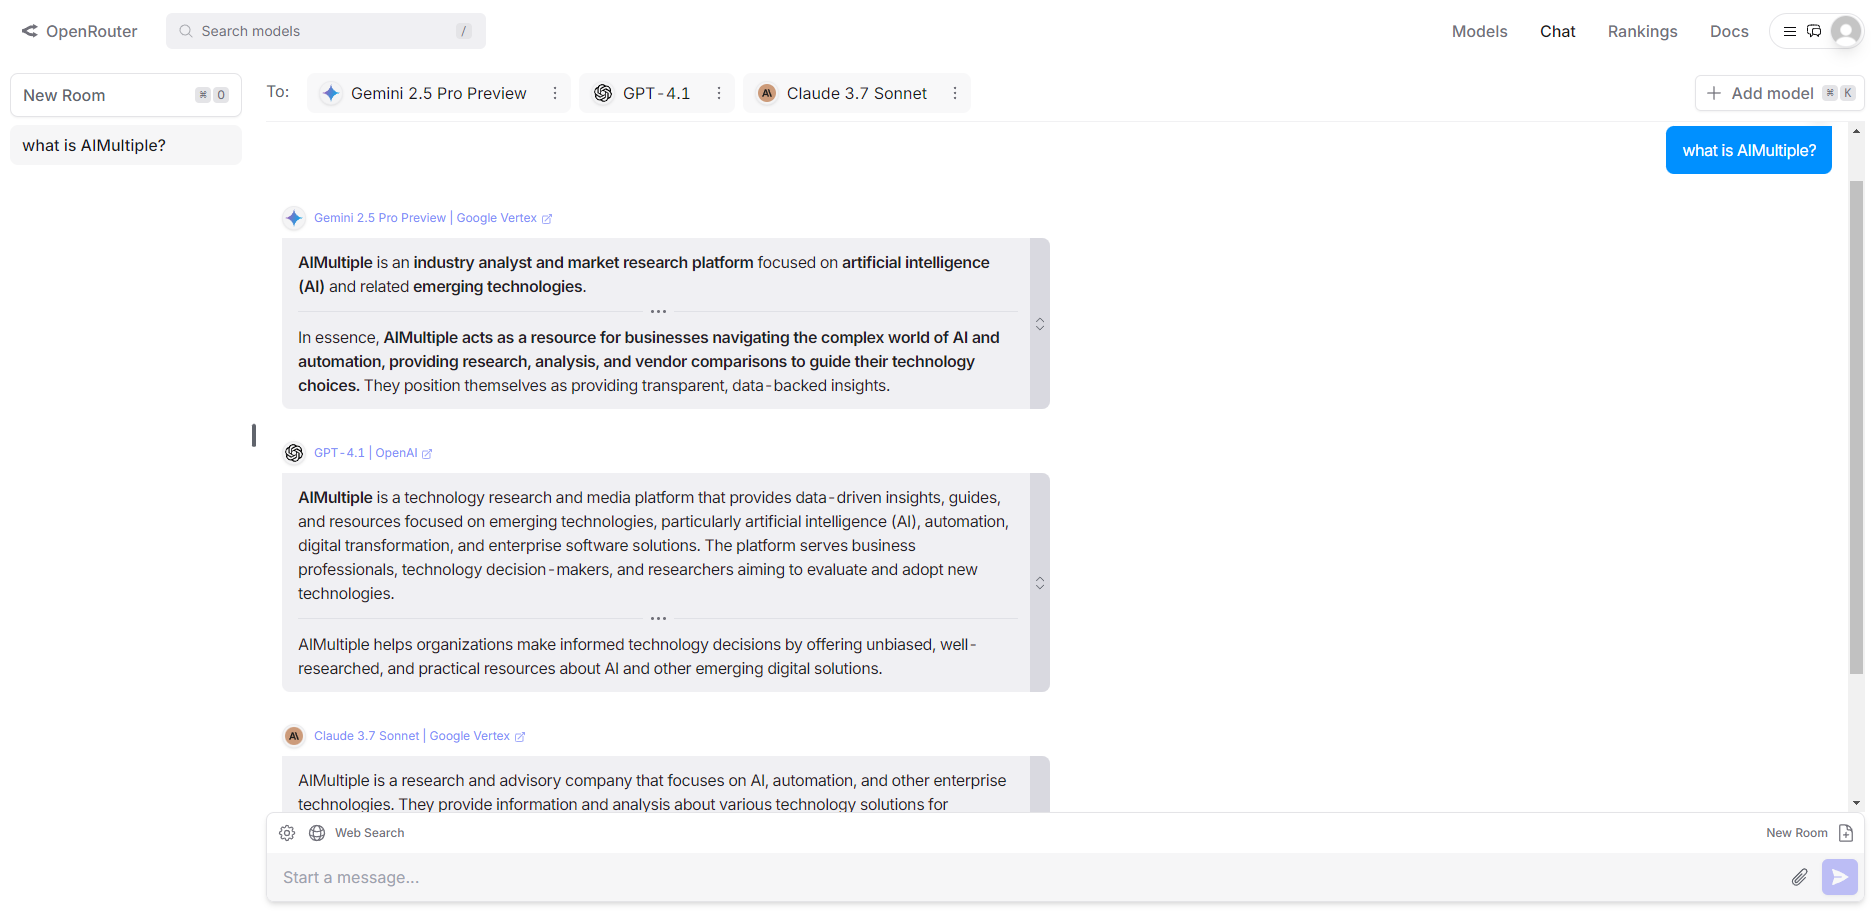Viewport: 1871px width, 917px height.
Task: Open chat settings gear icon
Action: click(287, 833)
